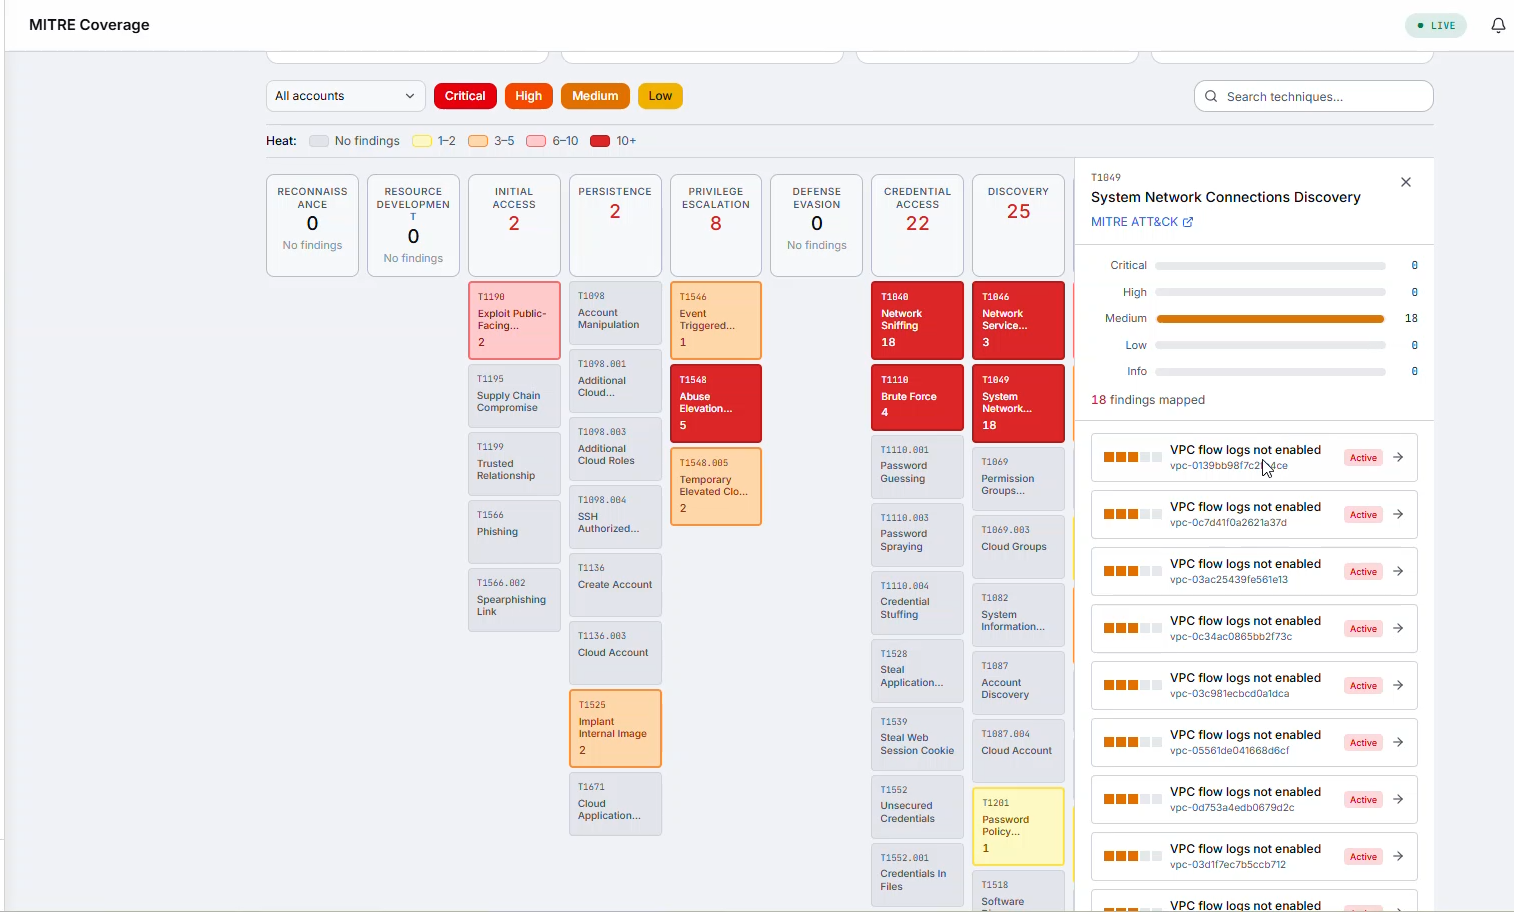Toggle the Low severity filter
The width and height of the screenshot is (1514, 912).
pos(660,96)
